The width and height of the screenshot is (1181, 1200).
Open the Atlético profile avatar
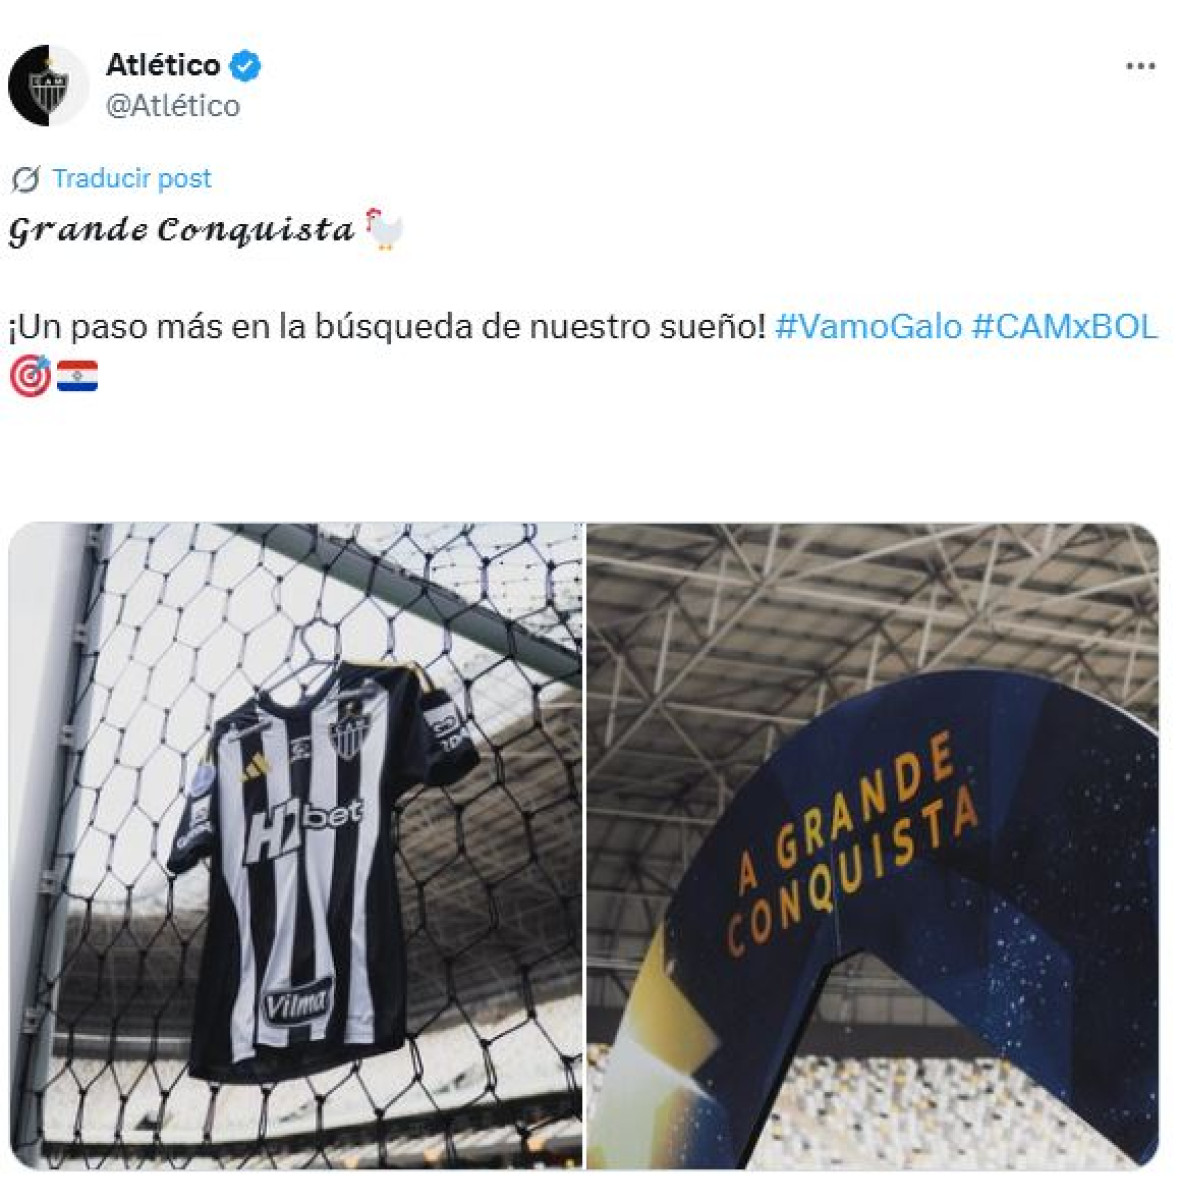click(x=48, y=85)
